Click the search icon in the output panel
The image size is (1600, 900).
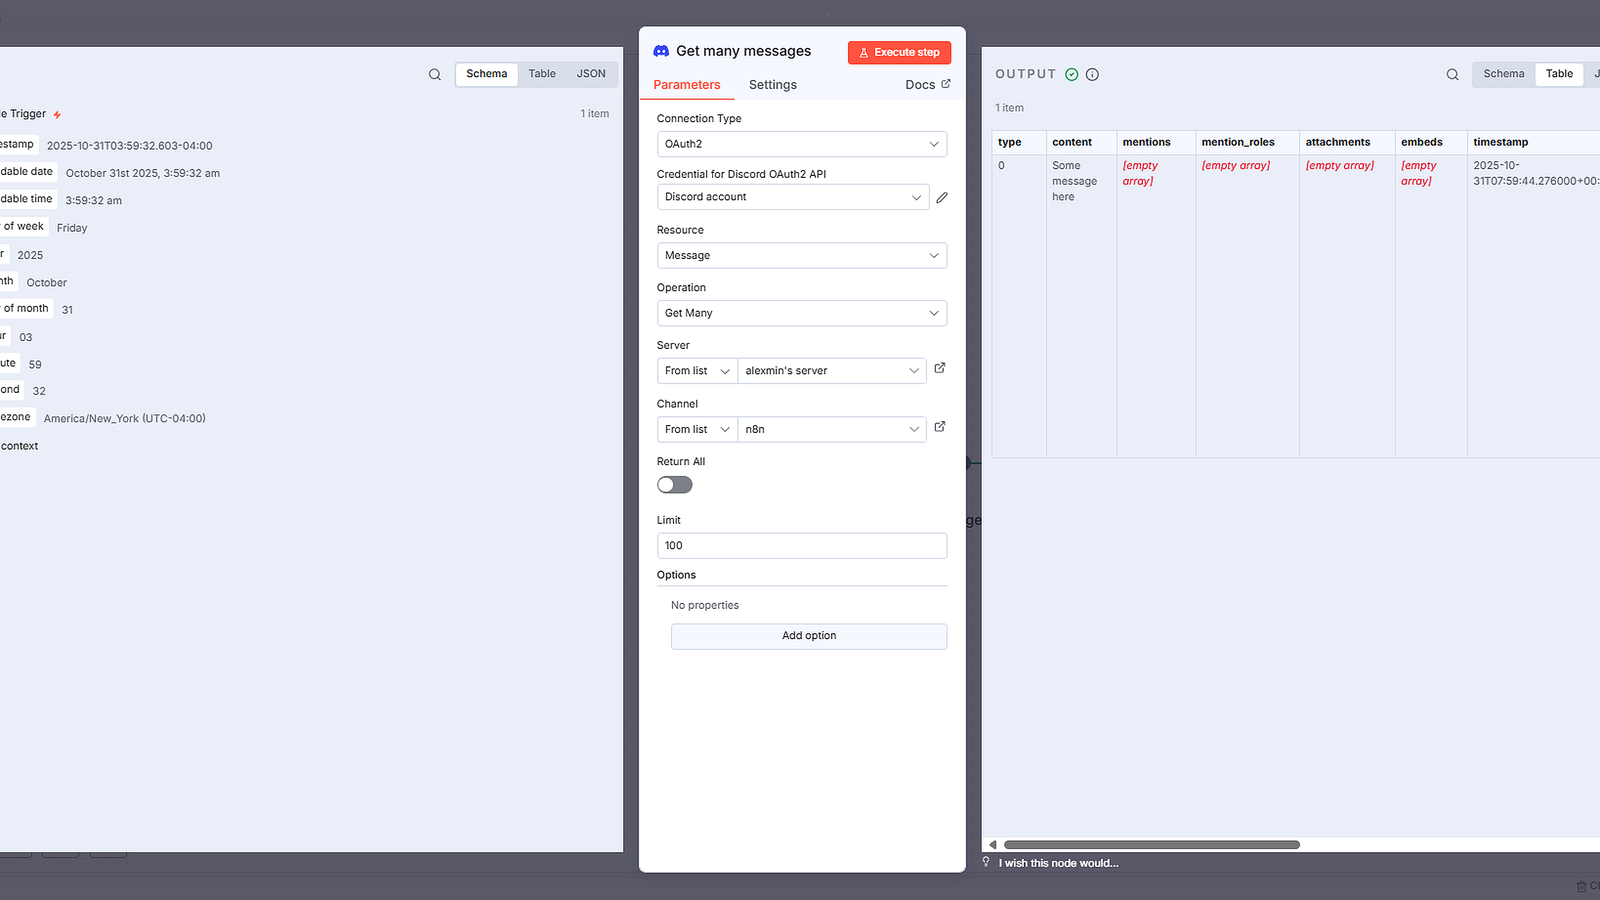click(1453, 74)
